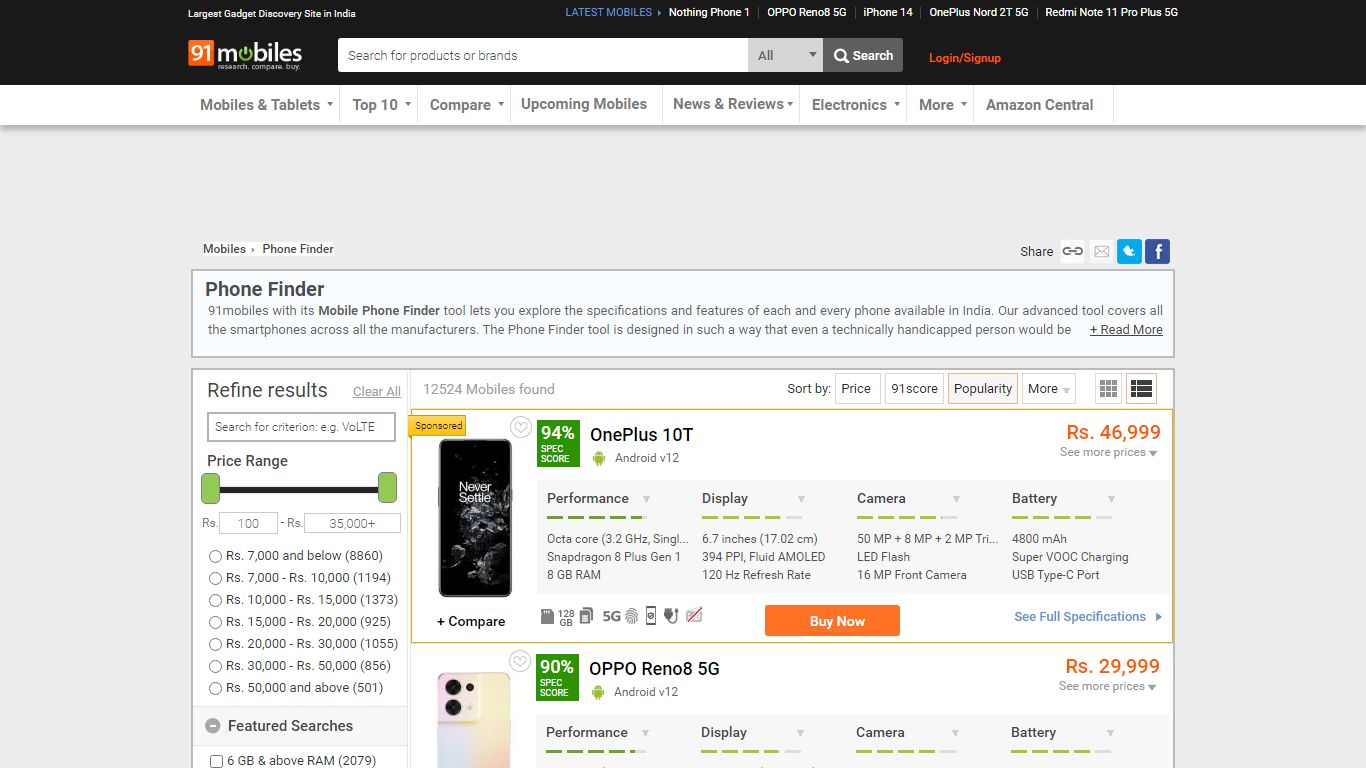Viewport: 1366px width, 768px height.
Task: Select Rs. 15,000 - Rs. 20,000 price filter
Action: 215,622
